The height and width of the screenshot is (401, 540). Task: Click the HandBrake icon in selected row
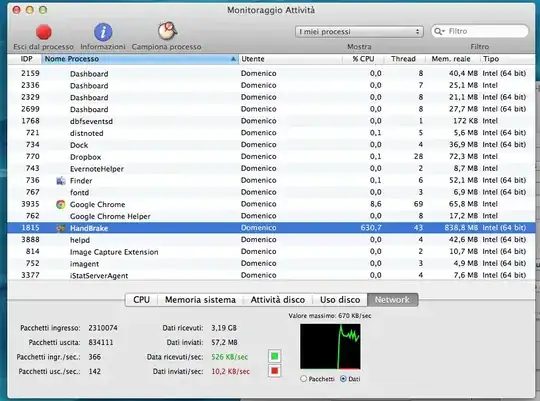pos(61,228)
